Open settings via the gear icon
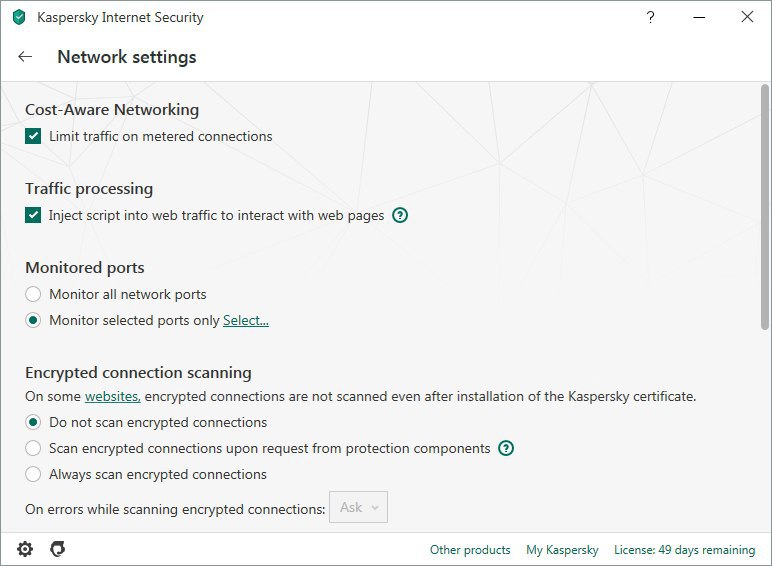The image size is (772, 566). pos(25,549)
